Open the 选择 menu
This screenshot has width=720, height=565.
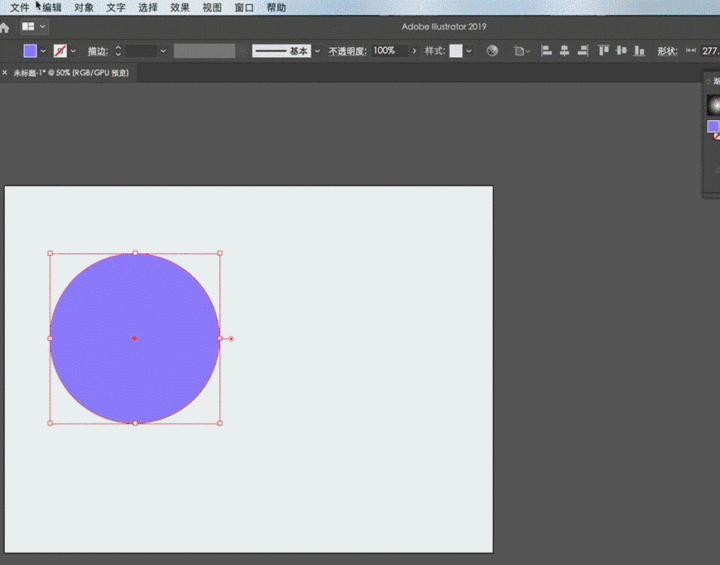148,8
